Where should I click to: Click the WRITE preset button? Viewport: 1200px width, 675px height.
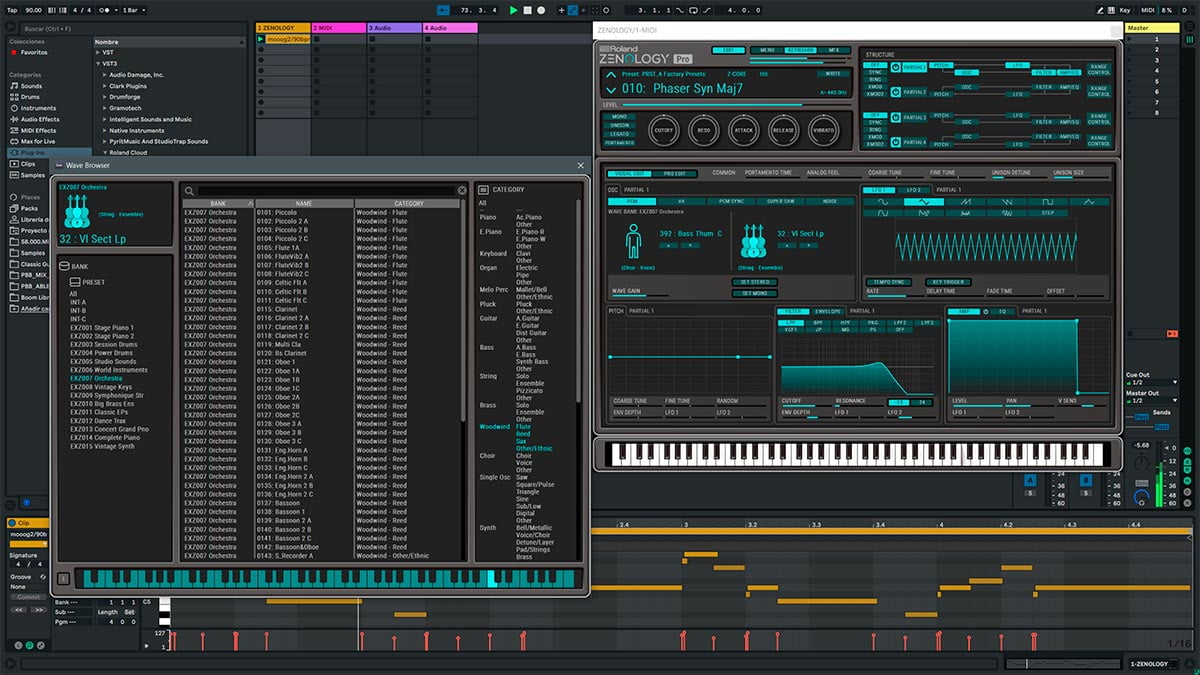pyautogui.click(x=832, y=73)
